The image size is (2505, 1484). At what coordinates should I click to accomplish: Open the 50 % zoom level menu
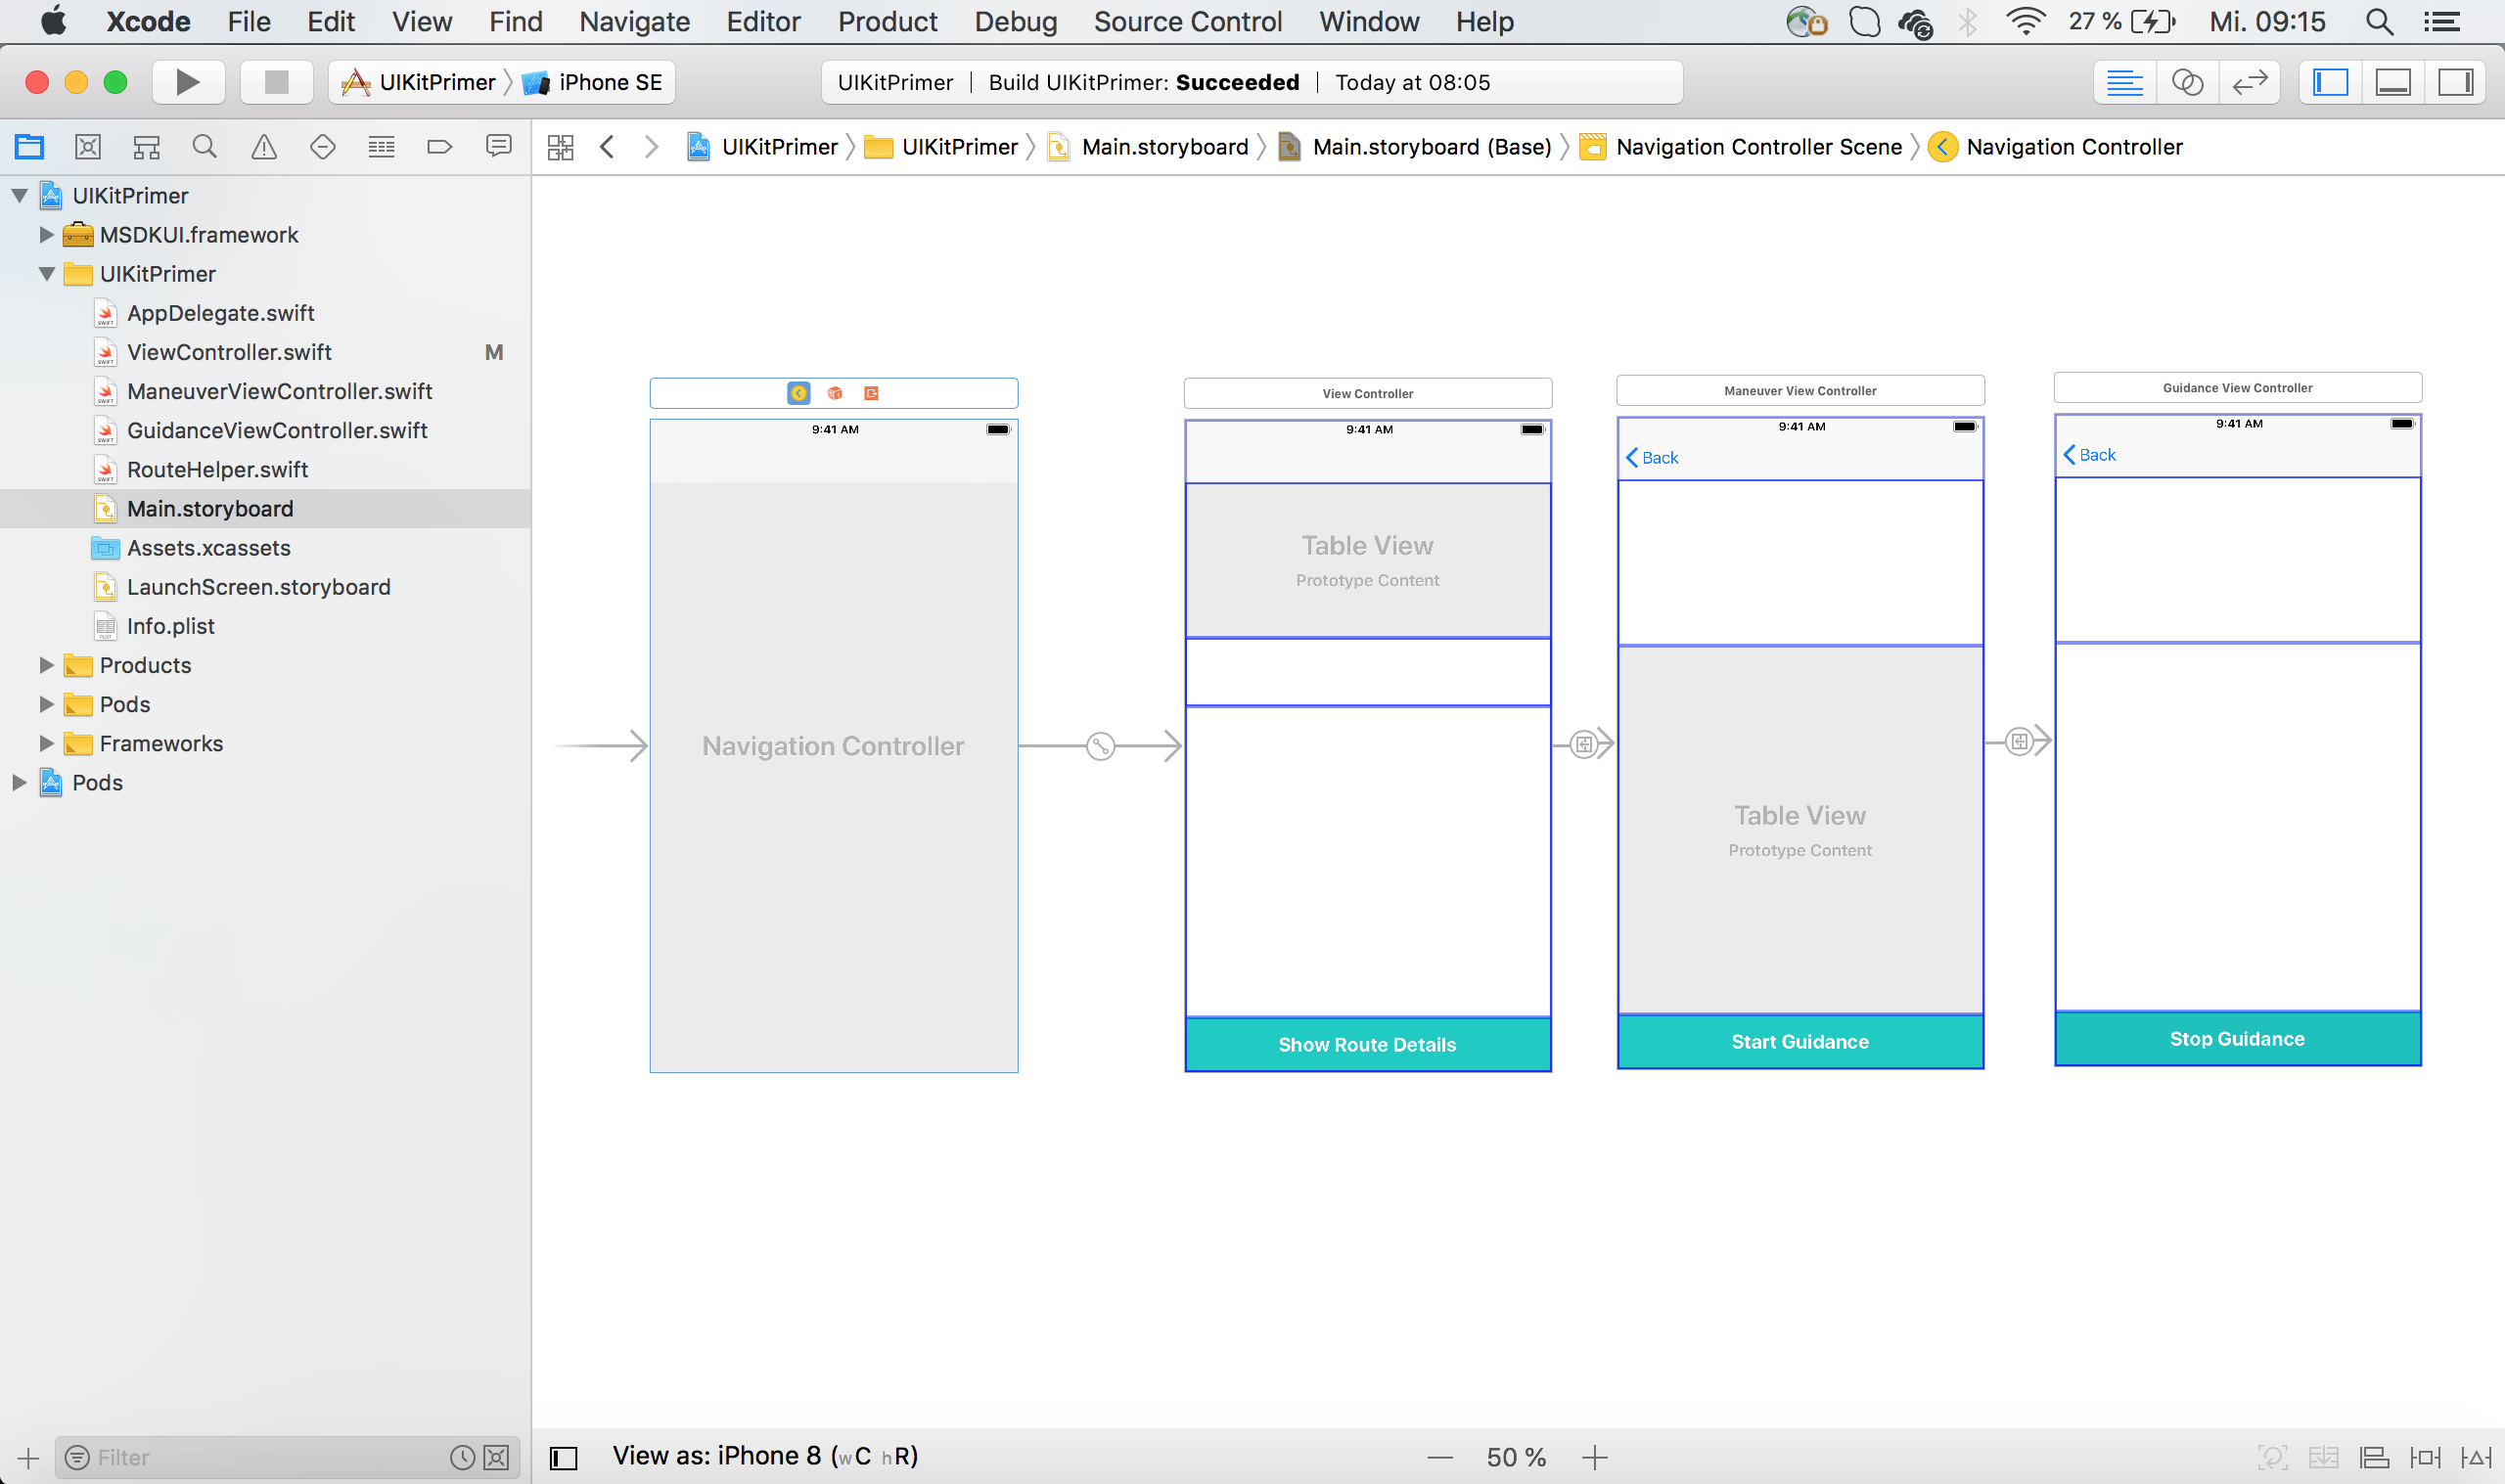[x=1516, y=1458]
